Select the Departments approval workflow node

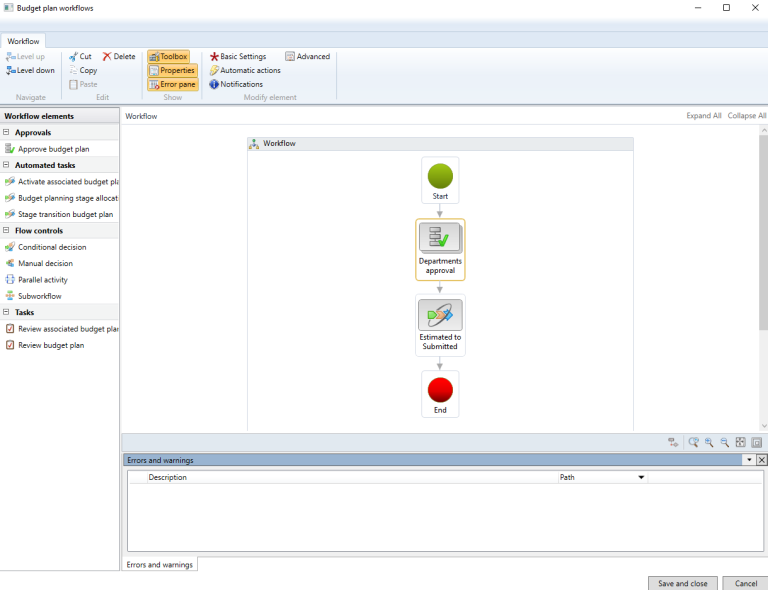click(440, 249)
